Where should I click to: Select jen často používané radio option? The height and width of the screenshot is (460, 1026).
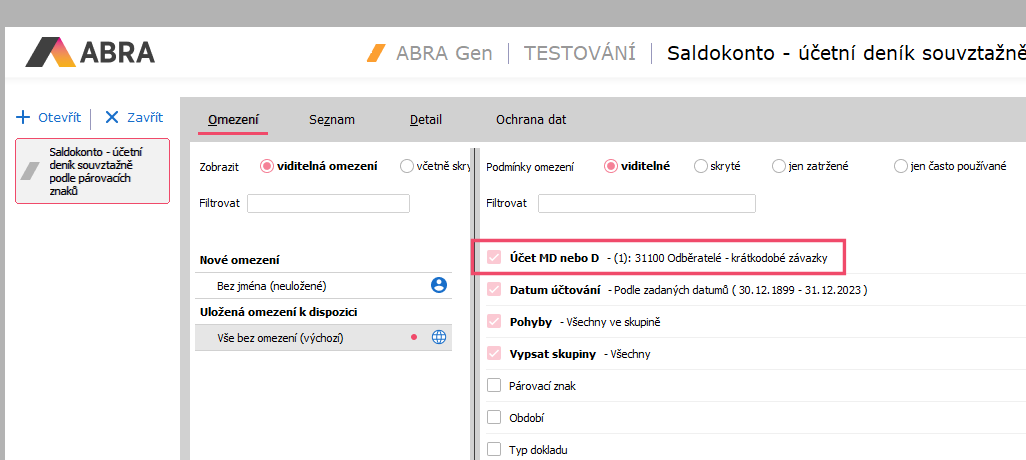901,166
